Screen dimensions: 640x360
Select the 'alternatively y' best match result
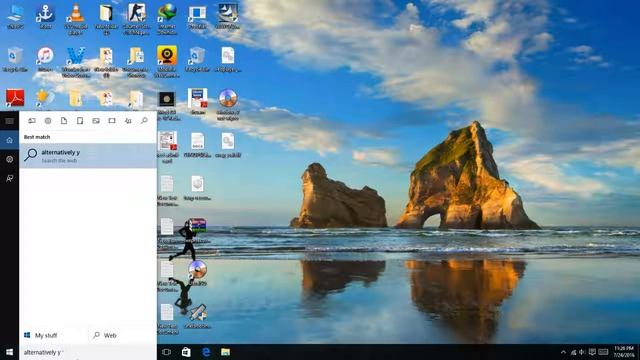pos(88,156)
